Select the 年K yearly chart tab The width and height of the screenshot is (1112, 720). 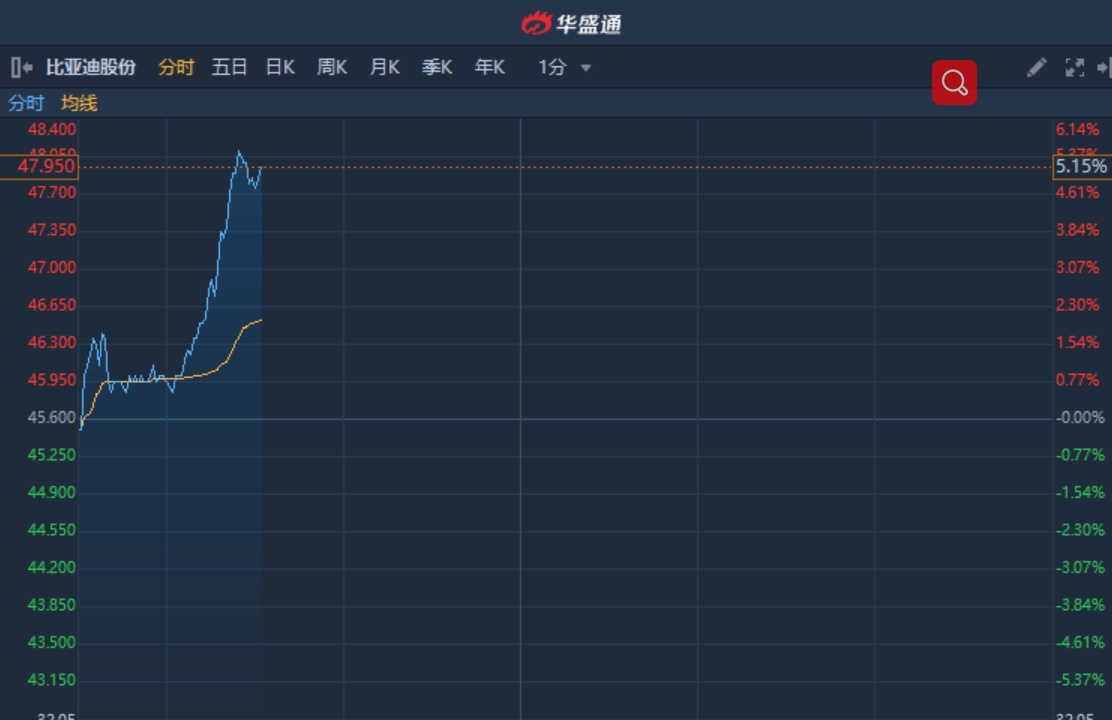click(490, 67)
